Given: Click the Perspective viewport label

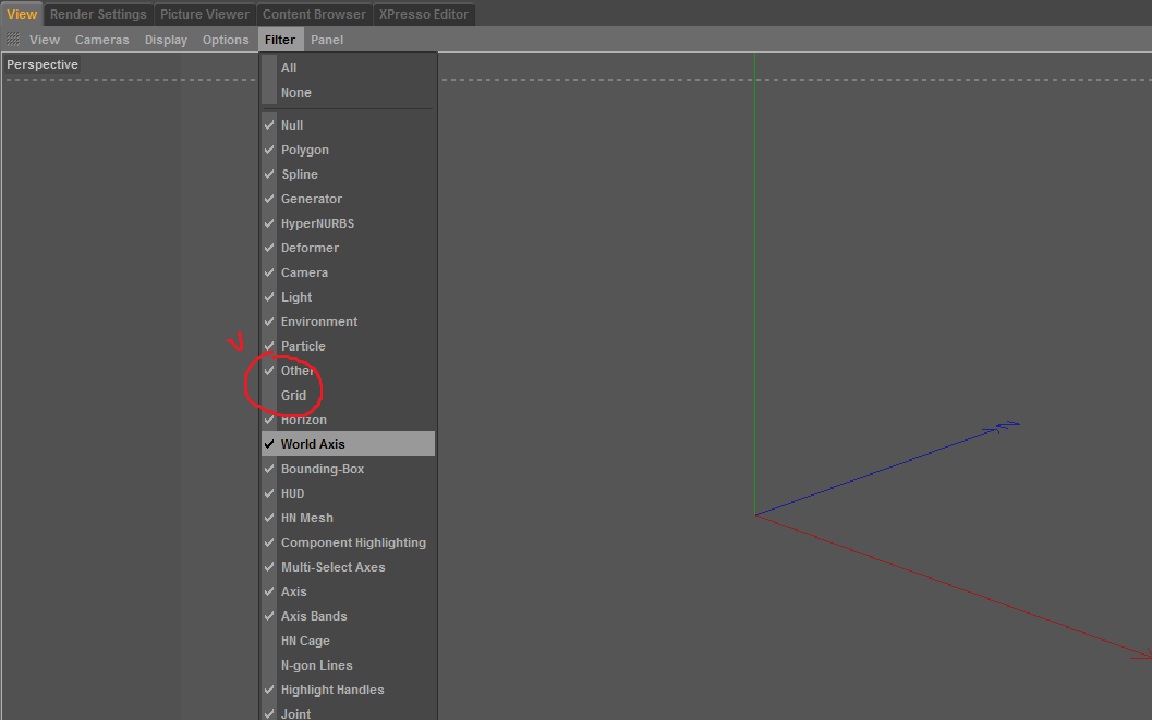Looking at the screenshot, I should pos(42,65).
